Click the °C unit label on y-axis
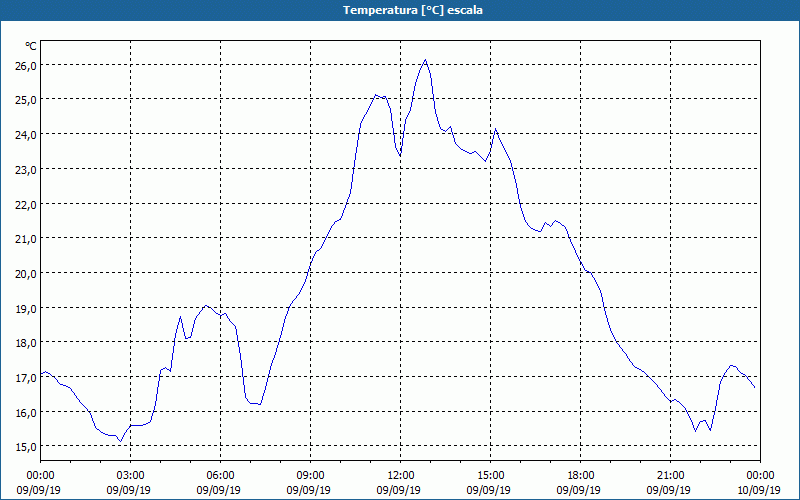 31,46
